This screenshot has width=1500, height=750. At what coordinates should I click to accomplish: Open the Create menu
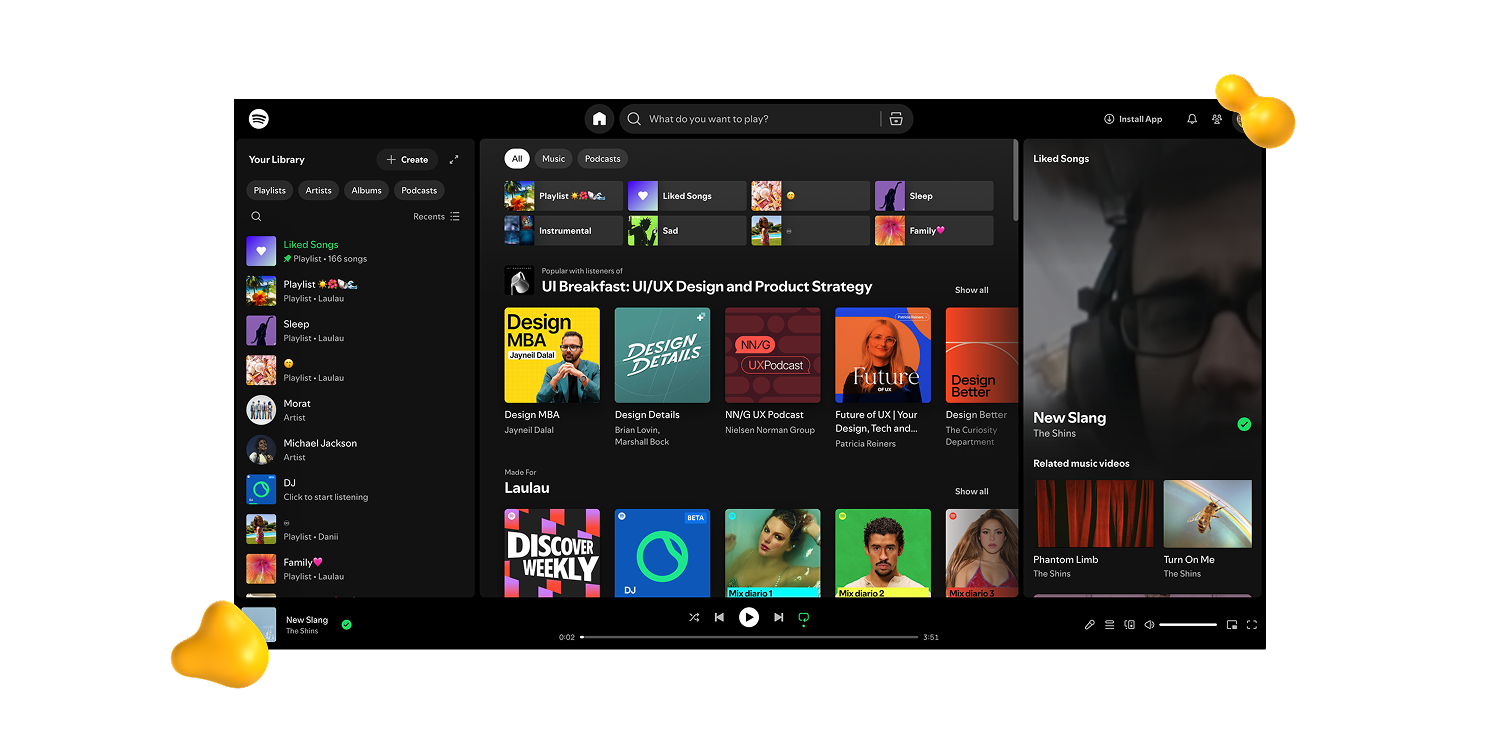pos(407,159)
